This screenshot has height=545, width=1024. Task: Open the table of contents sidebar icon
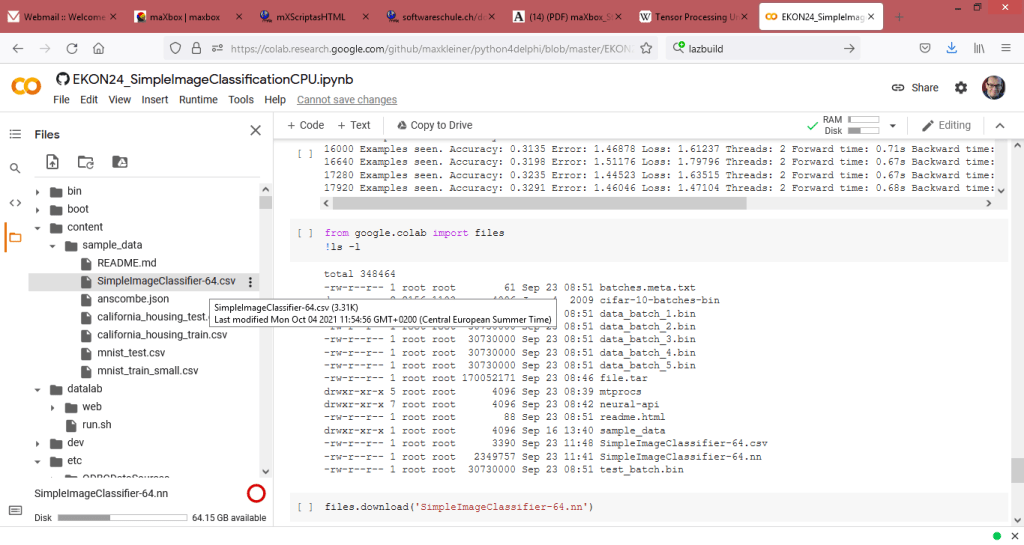pyautogui.click(x=15, y=134)
